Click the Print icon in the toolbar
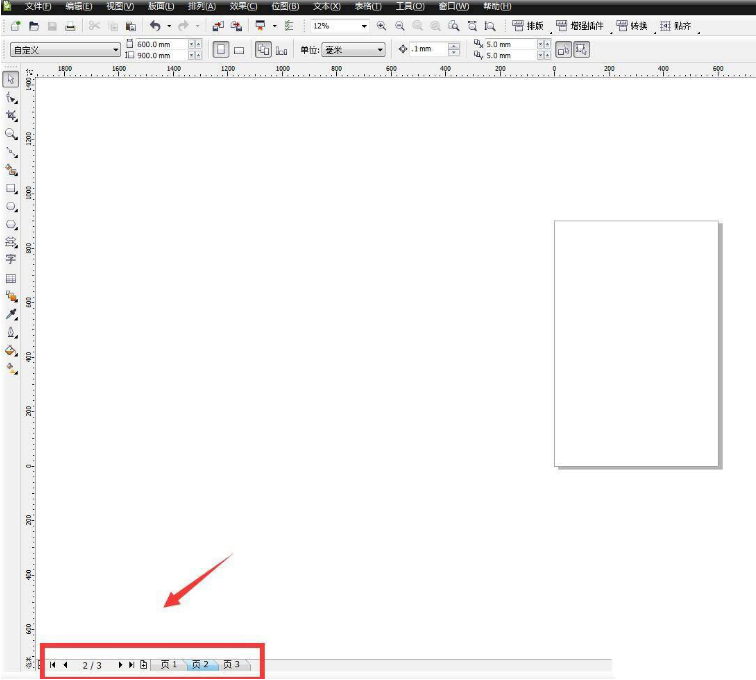The image size is (756, 680). [70, 26]
